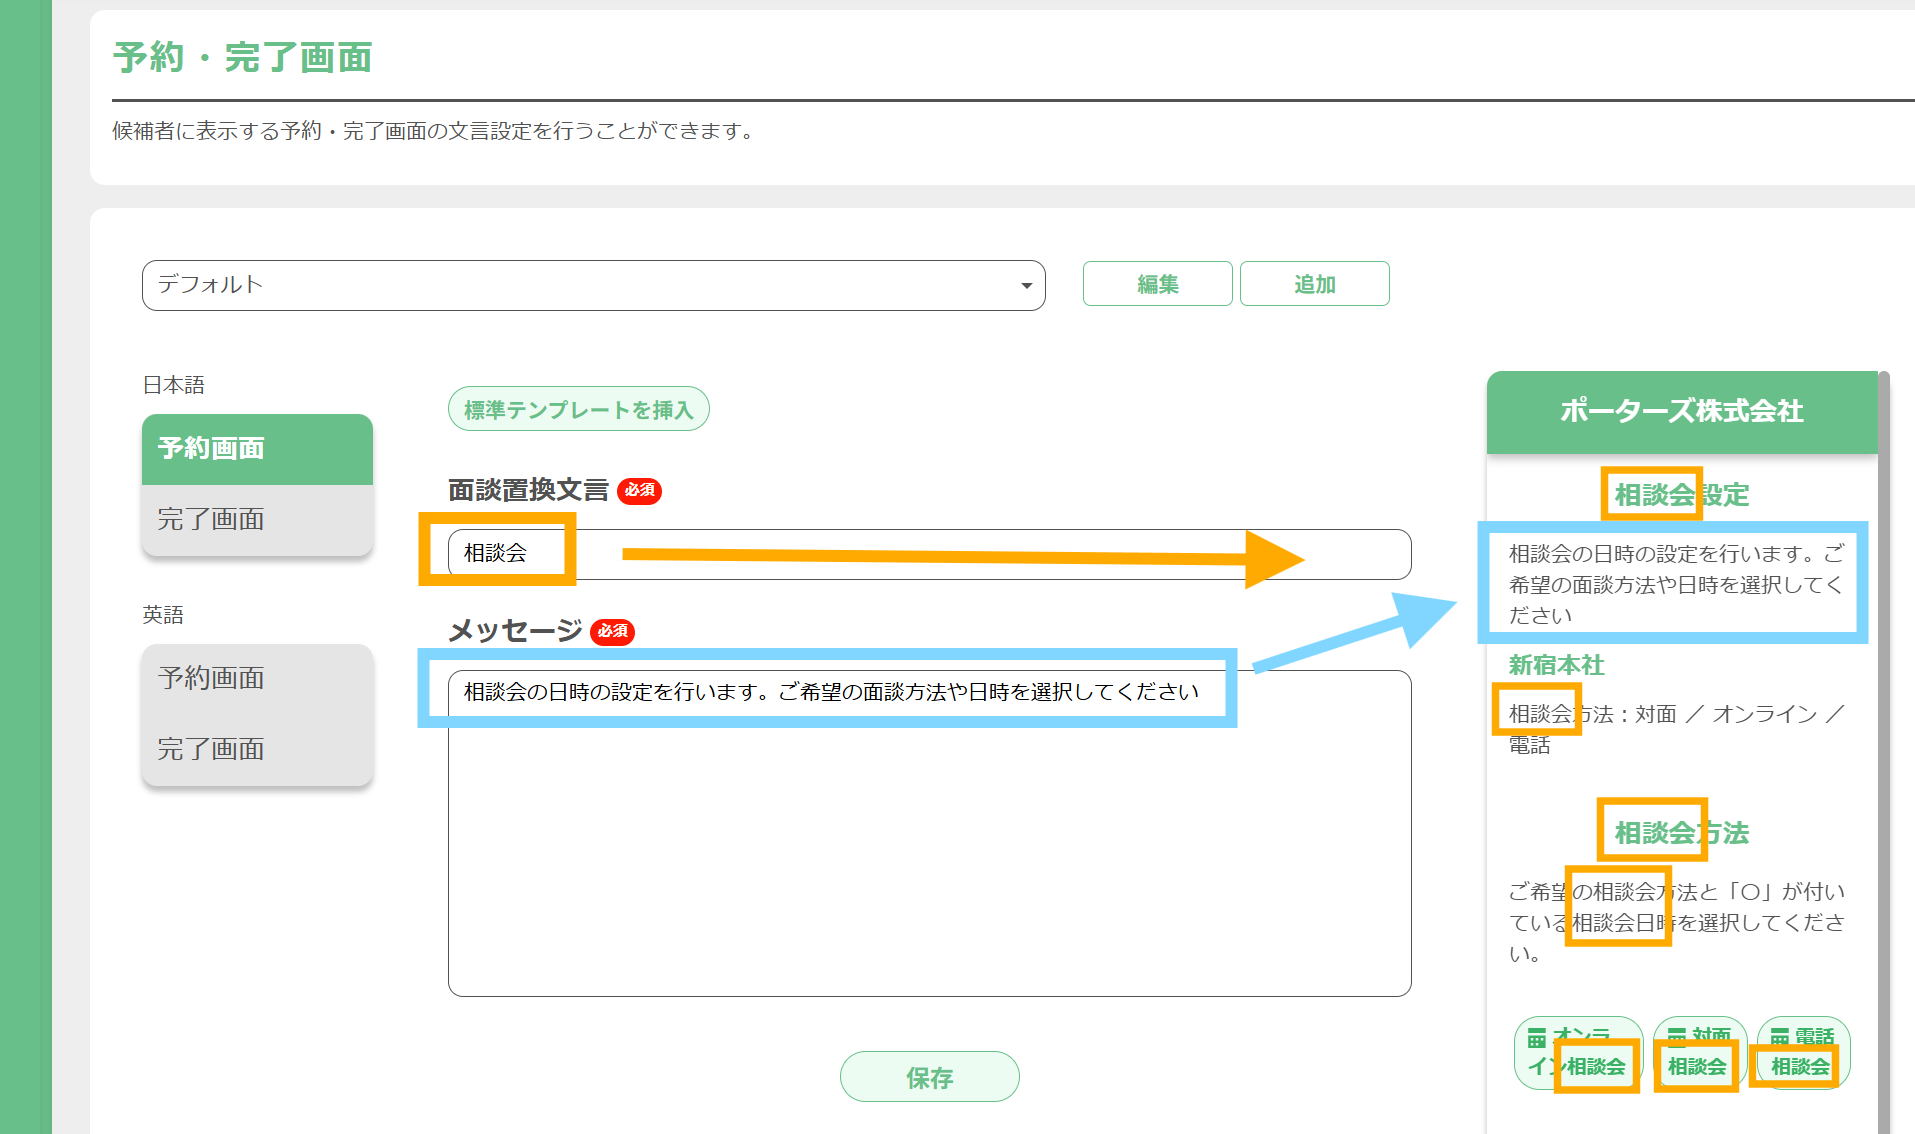Click the 追加 button
1915x1134 pixels.
(1314, 283)
